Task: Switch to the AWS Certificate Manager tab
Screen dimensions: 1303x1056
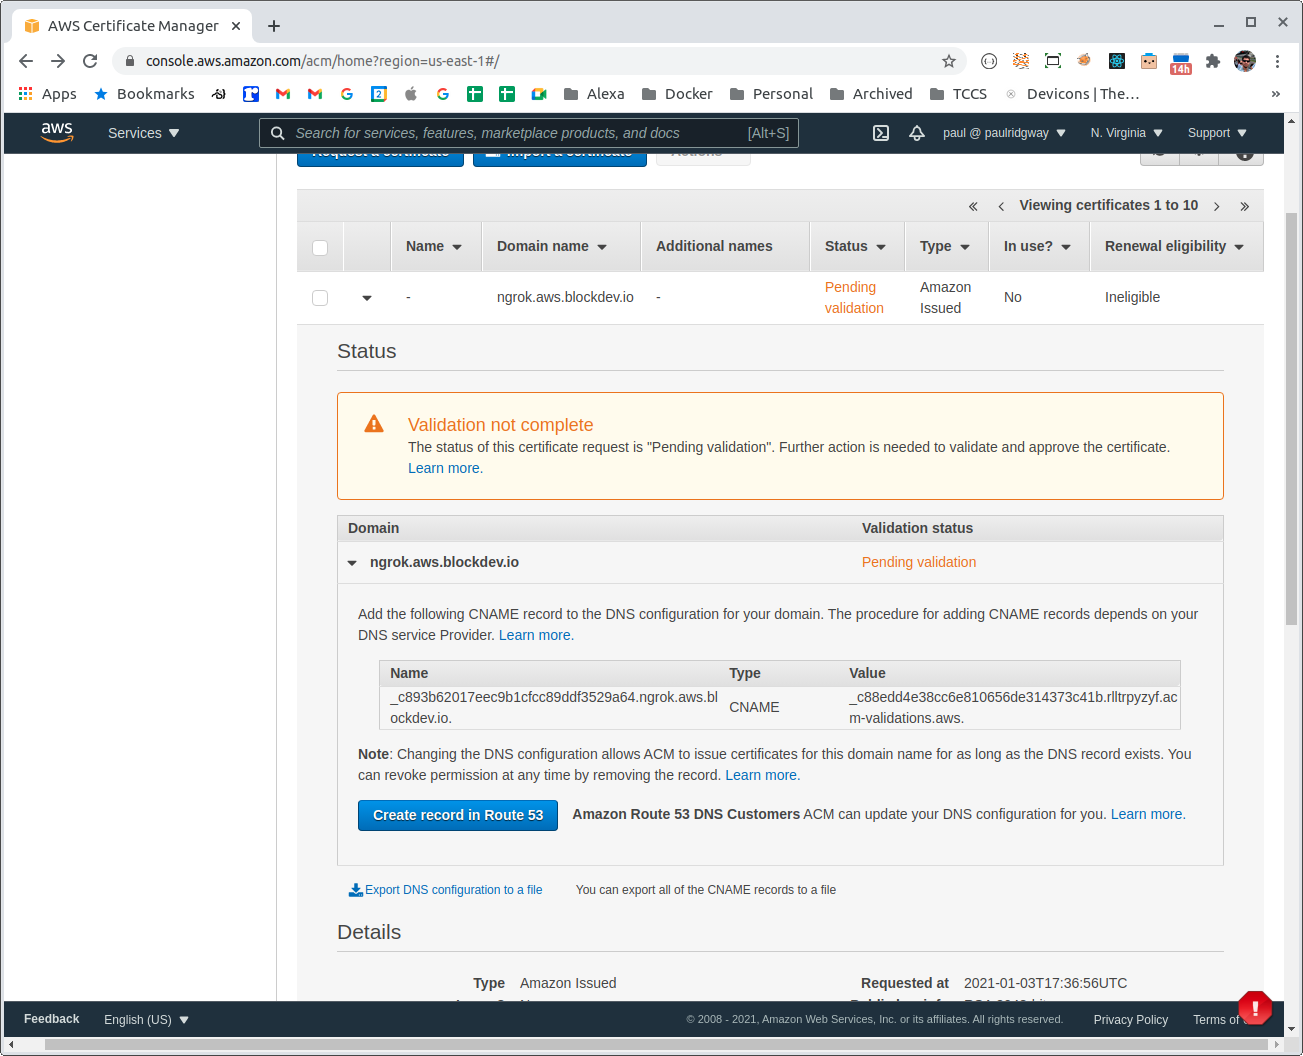Action: pos(130,25)
